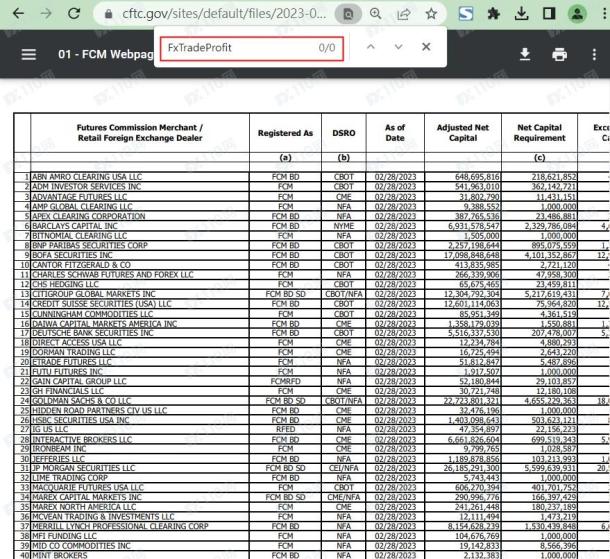View site lock information
Screen dimensions: 610x559
coord(109,14)
